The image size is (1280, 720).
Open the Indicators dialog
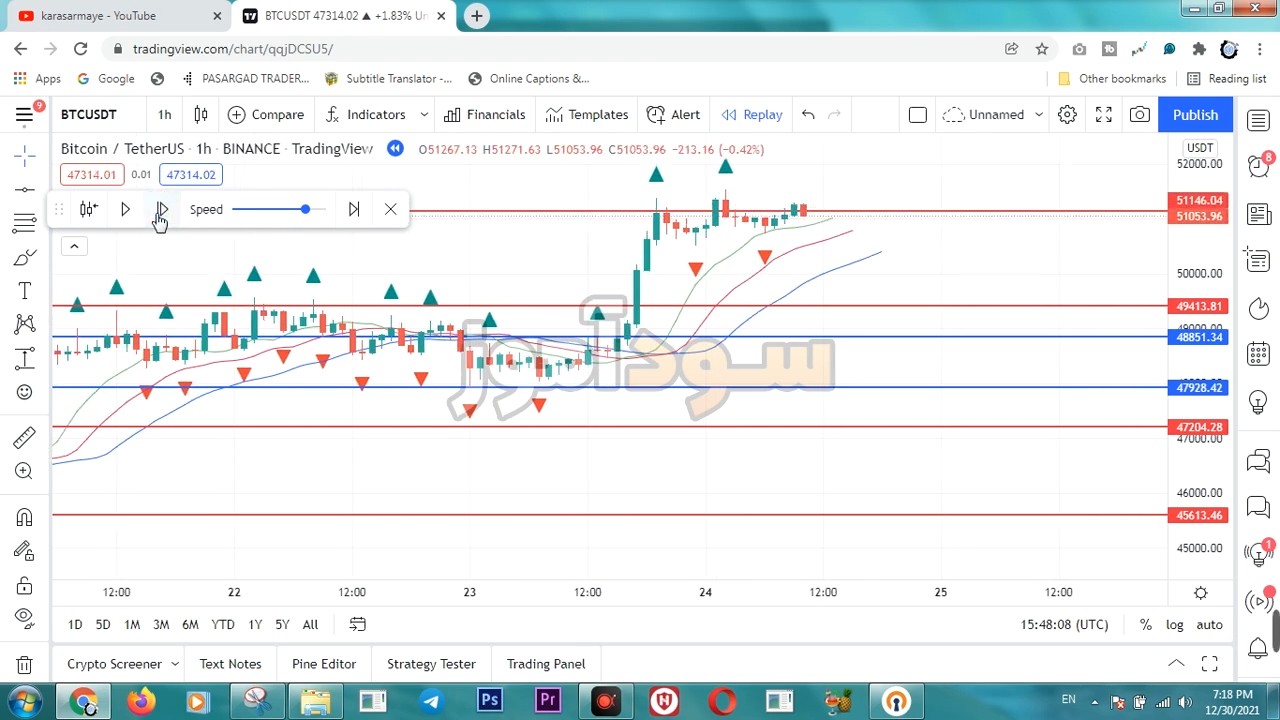tap(365, 115)
